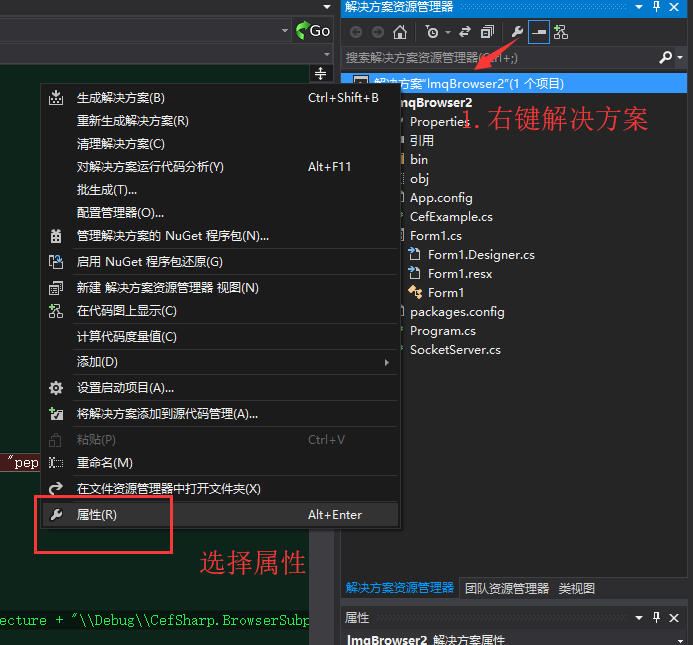Click the Home icon in Solution Explorer
693x645 pixels.
pos(400,32)
